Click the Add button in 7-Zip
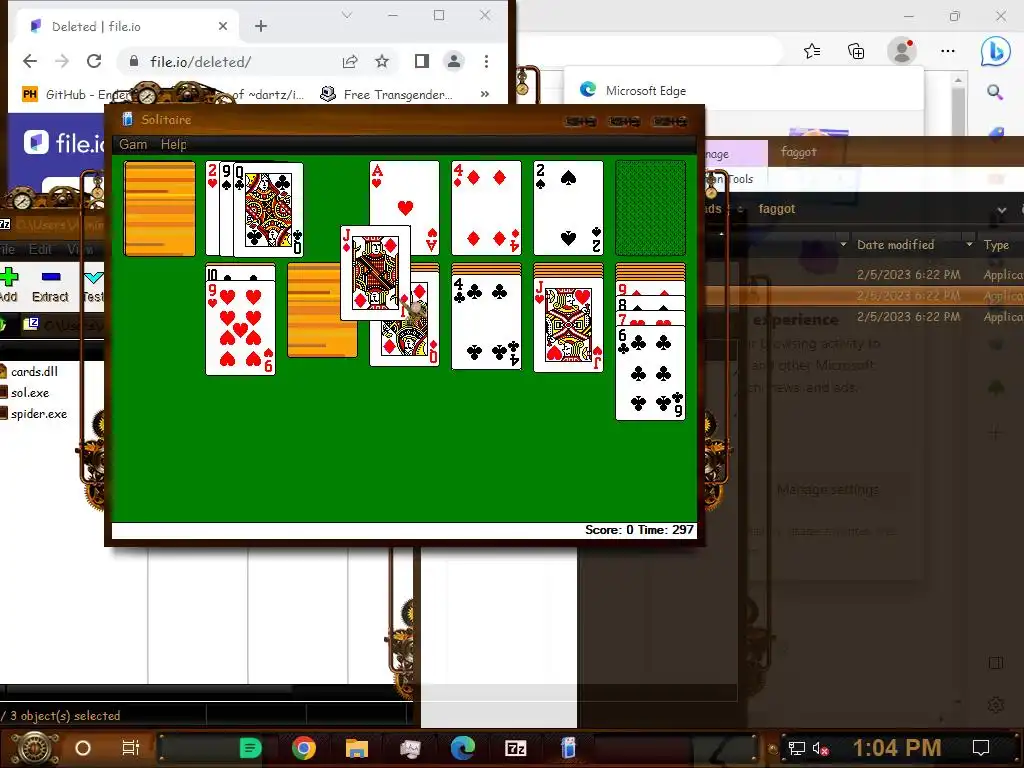 (x=9, y=285)
